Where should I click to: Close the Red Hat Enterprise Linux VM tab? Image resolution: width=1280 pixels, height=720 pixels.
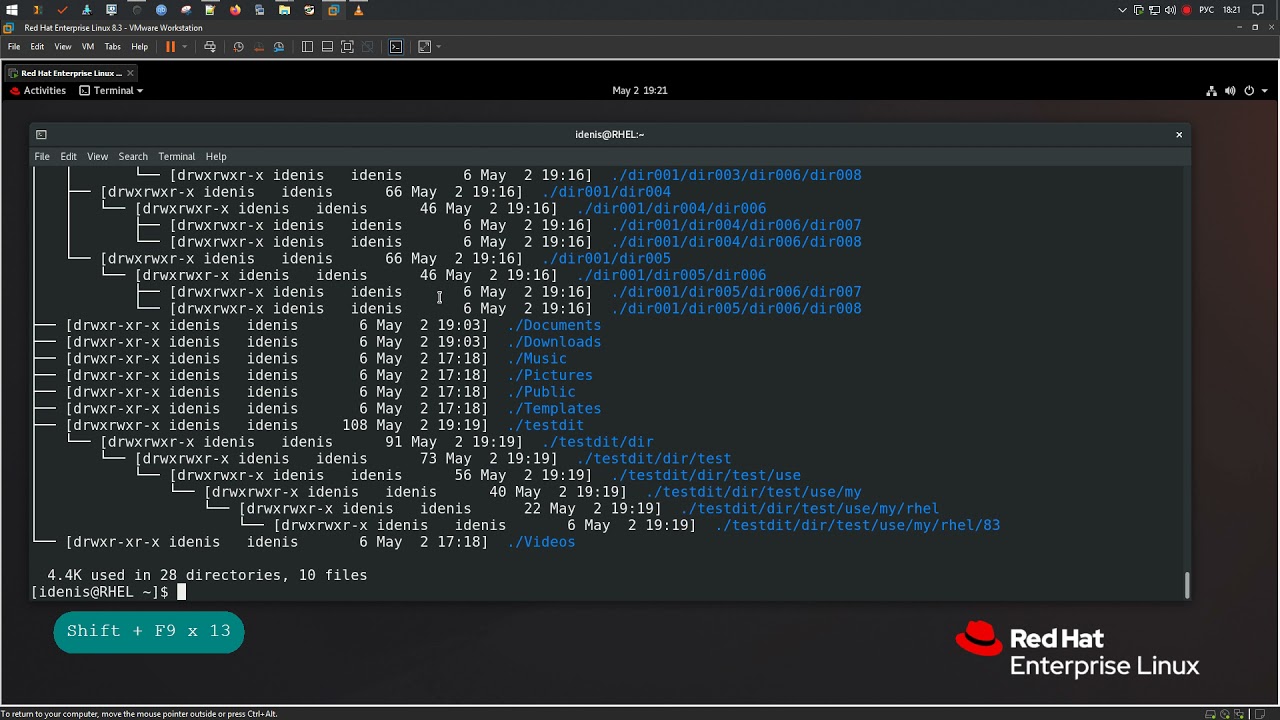pyautogui.click(x=130, y=73)
